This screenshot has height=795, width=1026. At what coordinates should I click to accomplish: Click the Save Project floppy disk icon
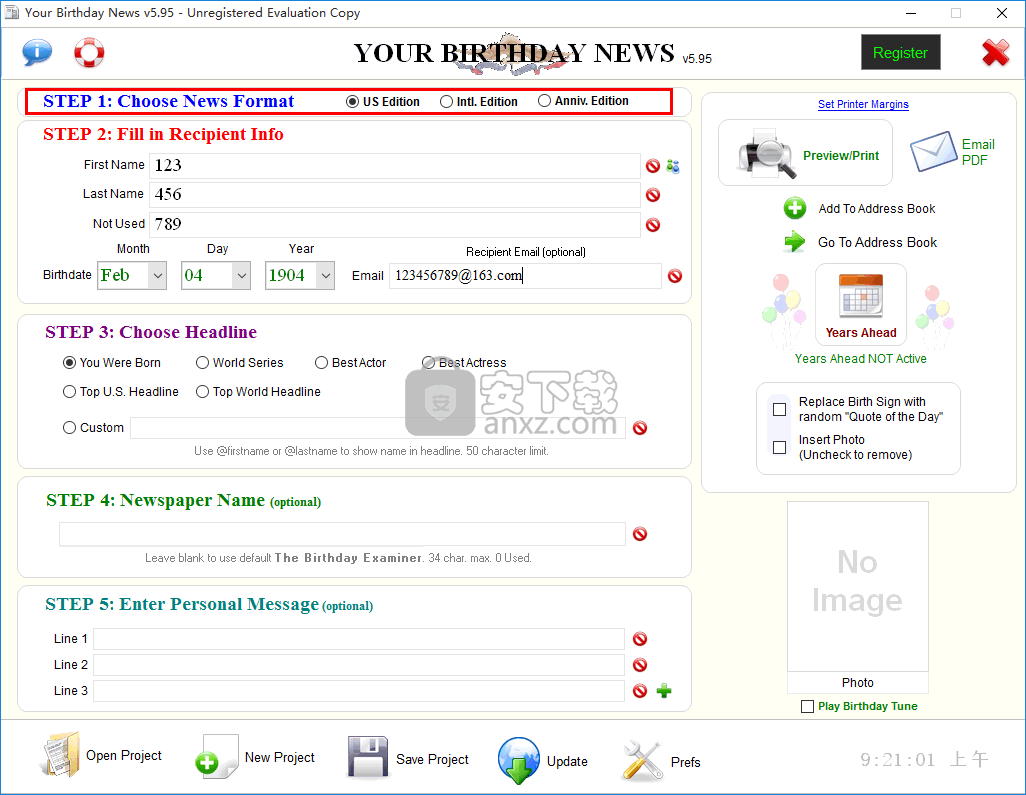coord(368,758)
